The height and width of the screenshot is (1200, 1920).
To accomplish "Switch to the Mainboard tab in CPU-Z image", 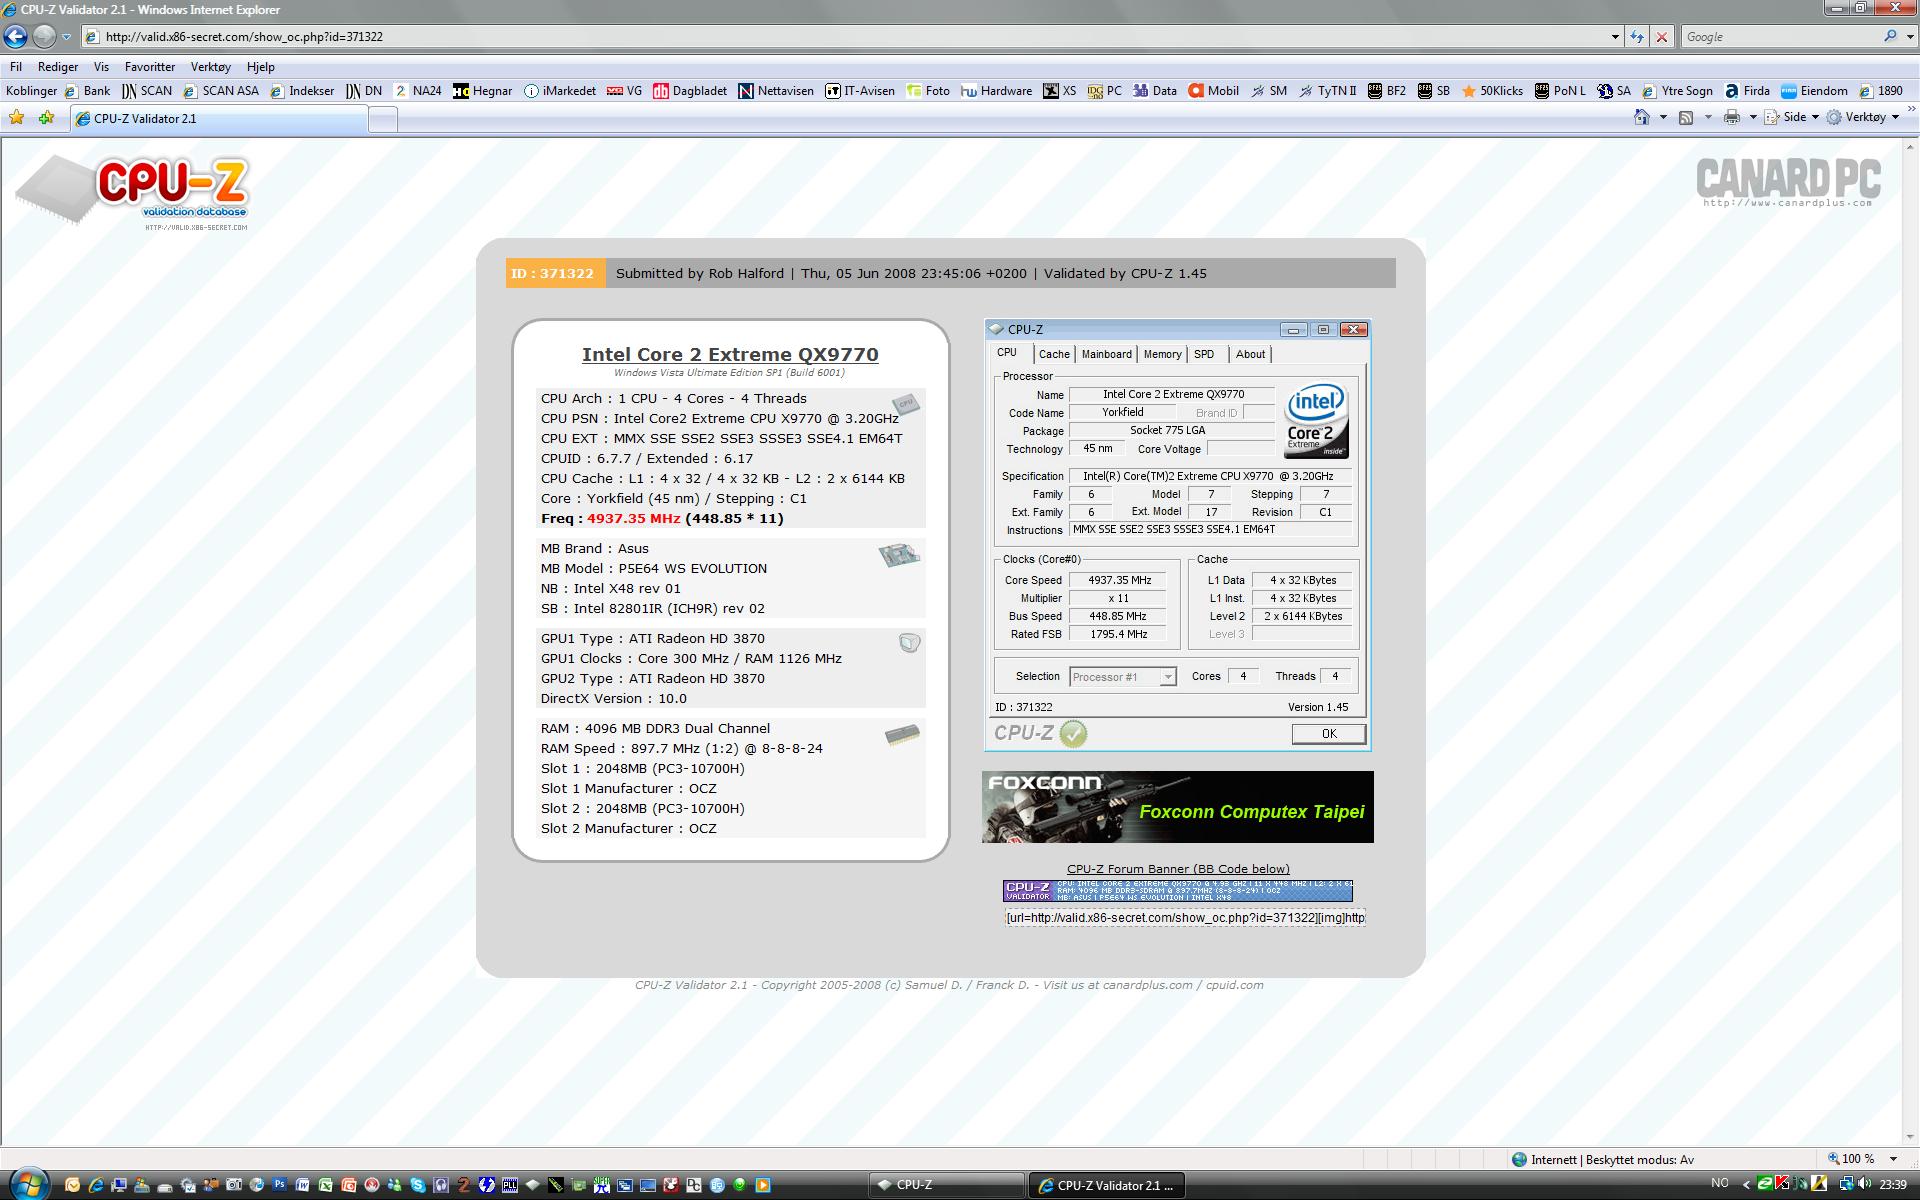I will (1107, 354).
